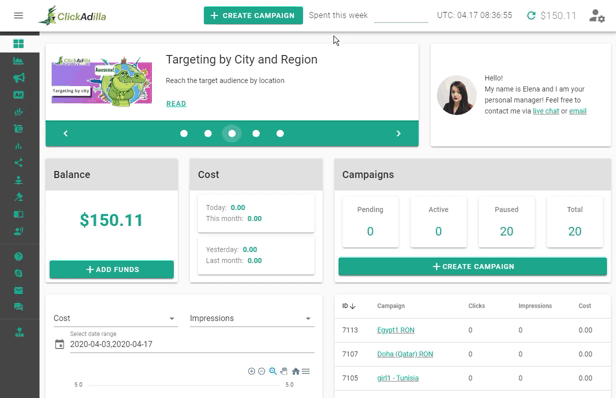
Task: Open the megaphone campaigns sidebar icon
Action: tap(18, 78)
